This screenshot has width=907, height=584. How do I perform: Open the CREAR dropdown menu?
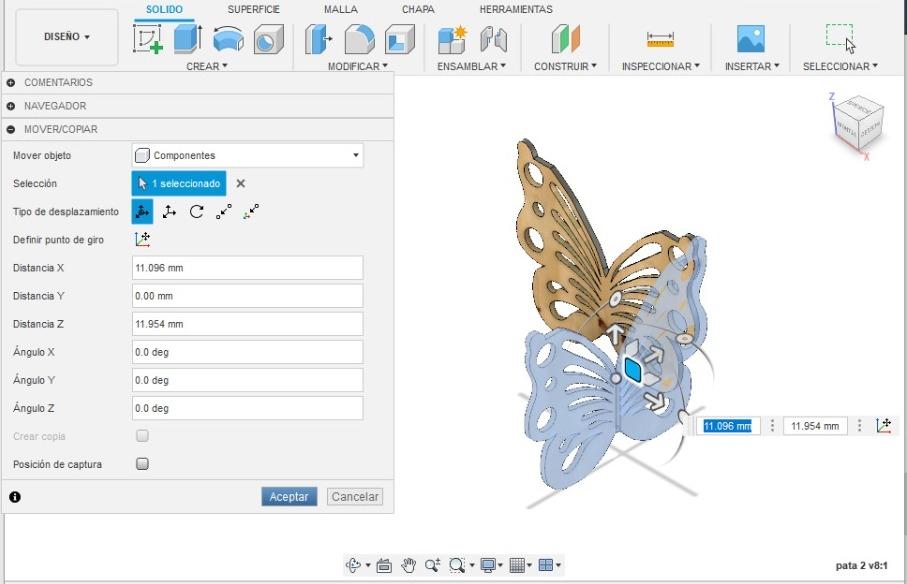(207, 66)
